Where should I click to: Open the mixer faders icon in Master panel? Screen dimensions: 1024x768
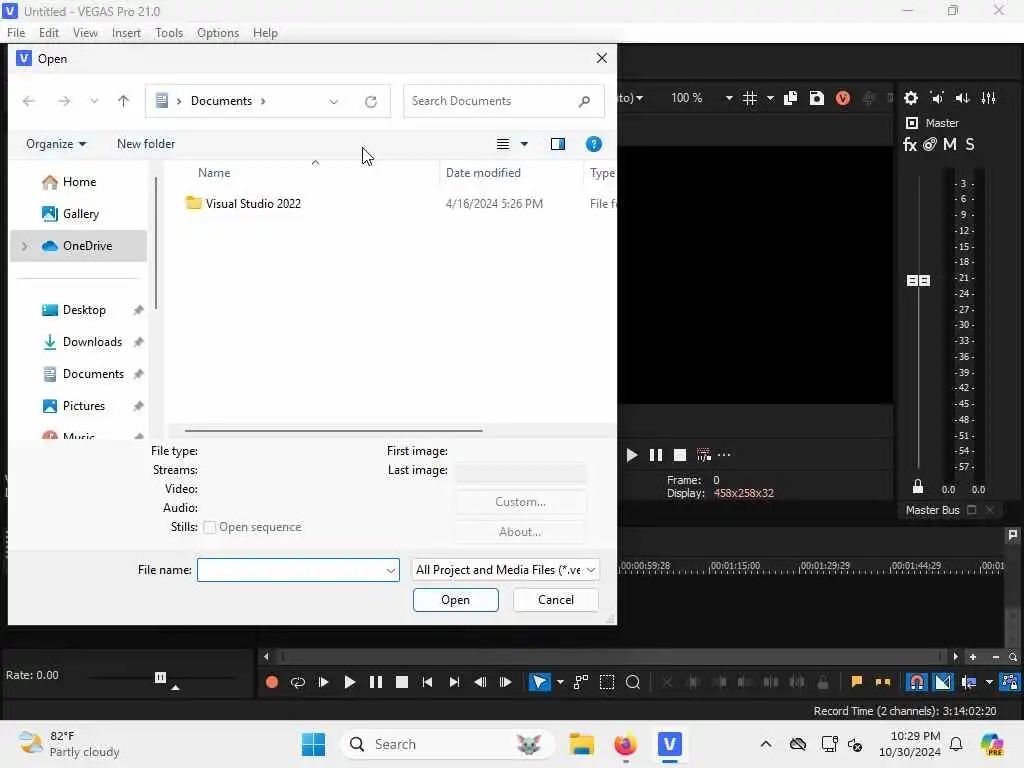pyautogui.click(x=989, y=98)
